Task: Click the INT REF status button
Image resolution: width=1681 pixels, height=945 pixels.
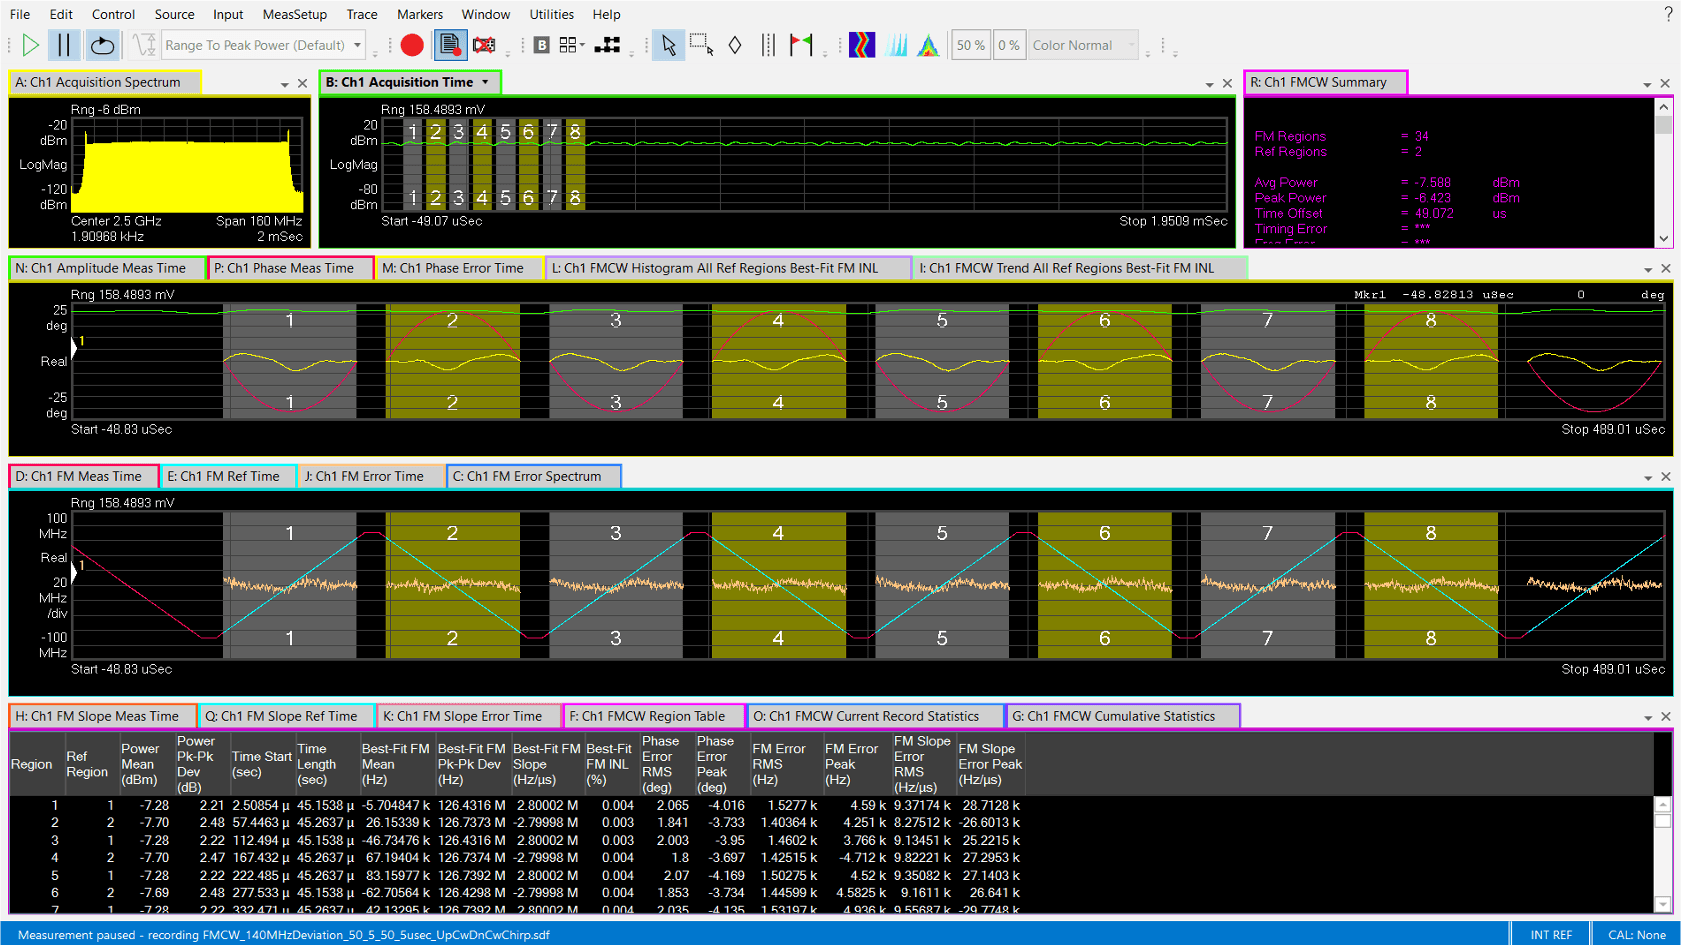Action: 1550,934
